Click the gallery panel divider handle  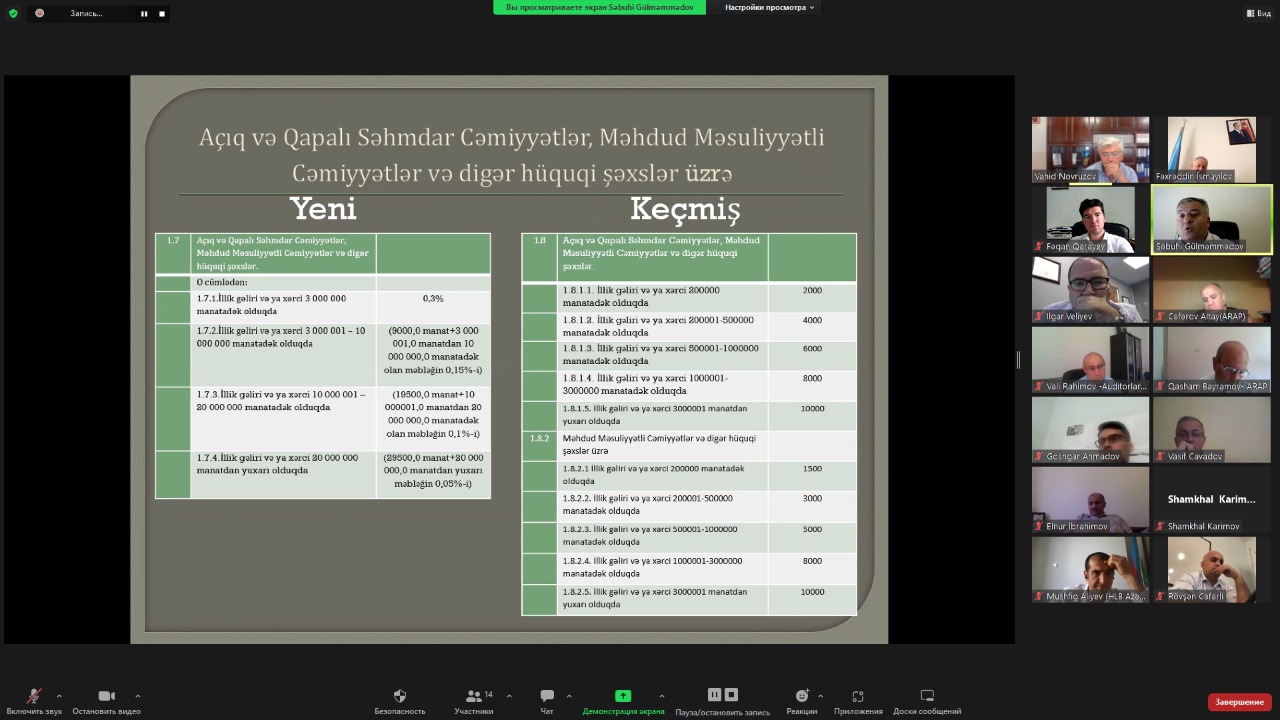point(1018,360)
